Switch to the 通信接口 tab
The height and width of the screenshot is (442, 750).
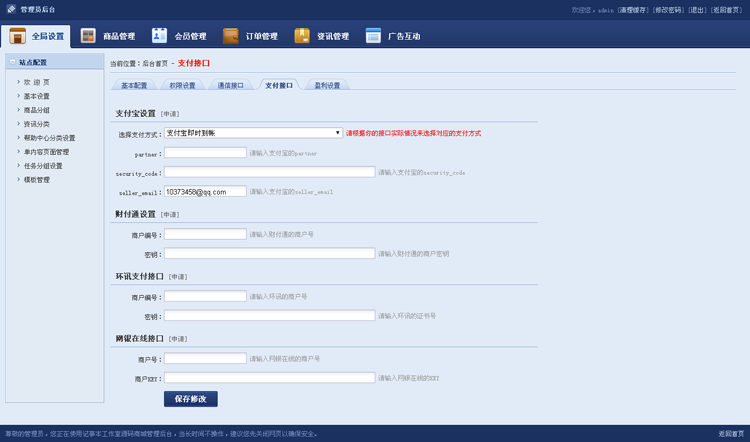pos(231,85)
